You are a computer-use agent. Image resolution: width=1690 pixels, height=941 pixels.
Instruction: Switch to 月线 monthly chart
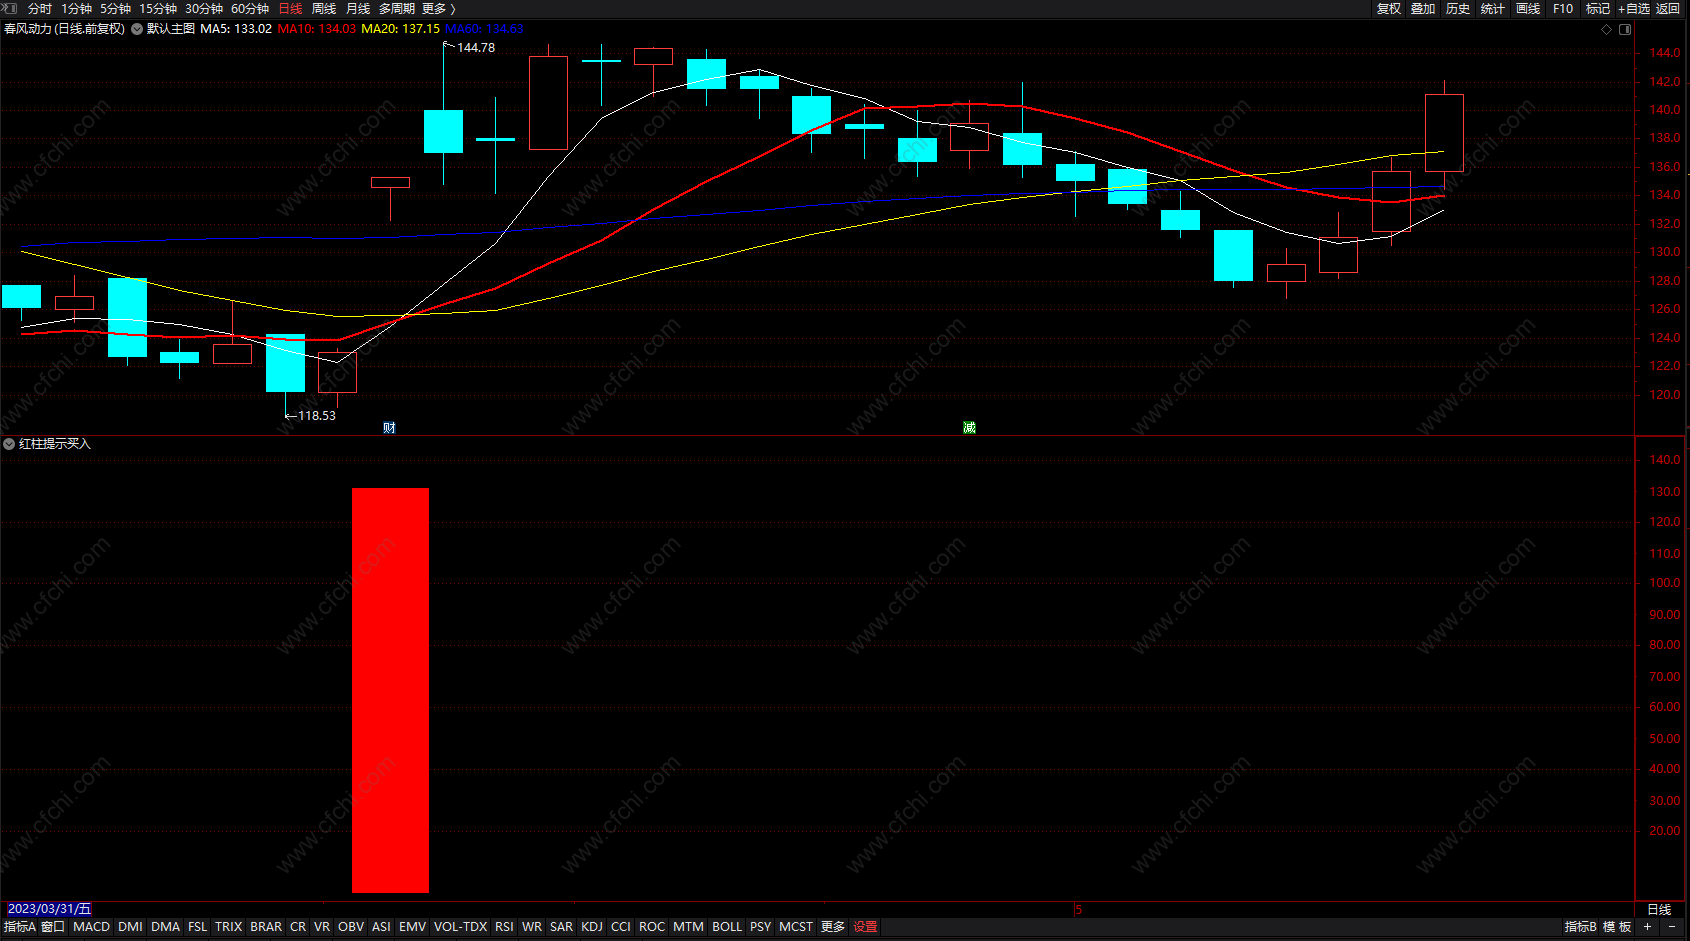point(358,9)
